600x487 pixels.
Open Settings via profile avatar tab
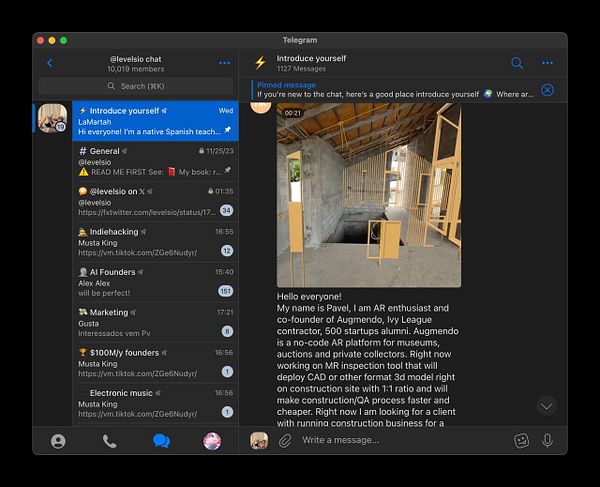[x=212, y=441]
